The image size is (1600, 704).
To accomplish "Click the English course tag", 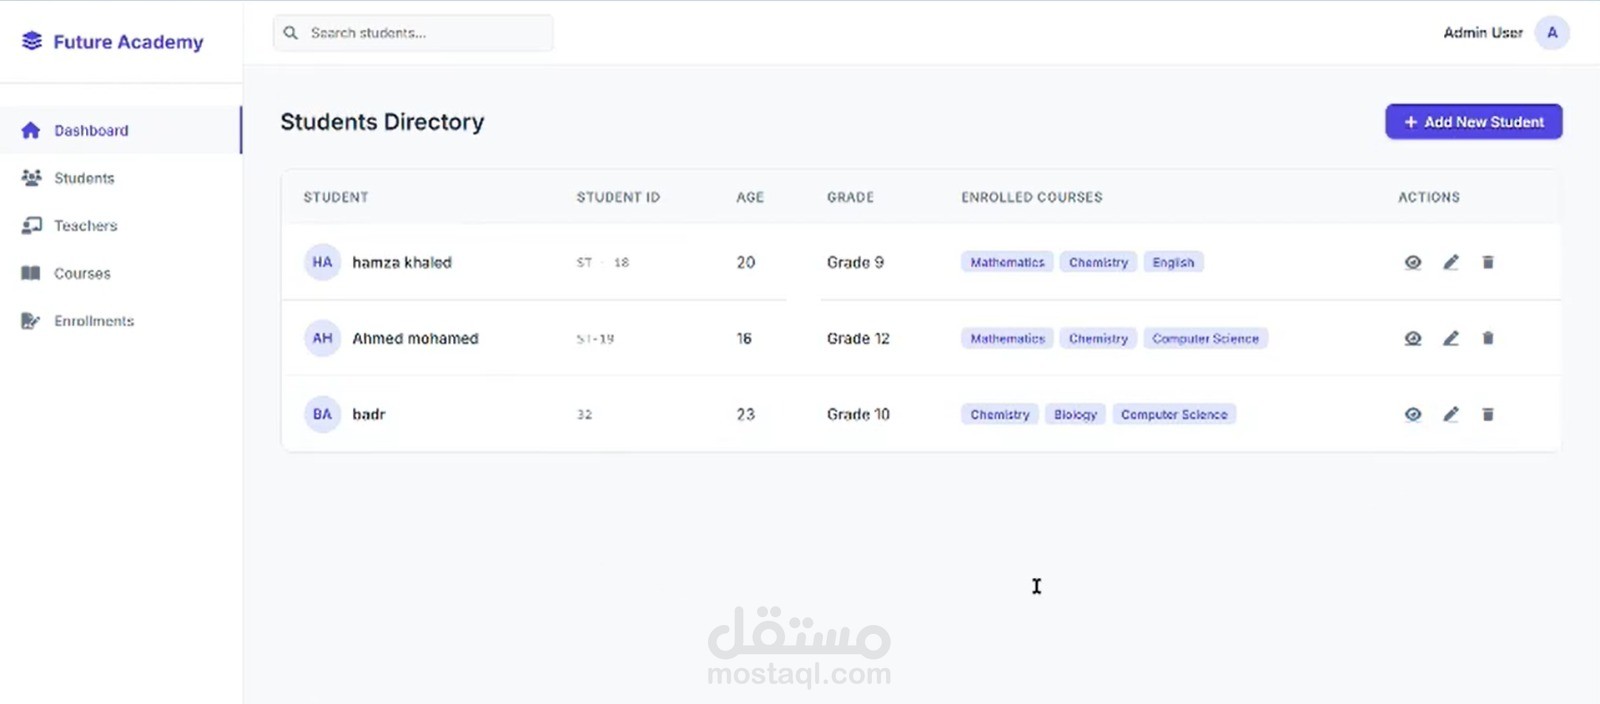I will (x=1173, y=262).
